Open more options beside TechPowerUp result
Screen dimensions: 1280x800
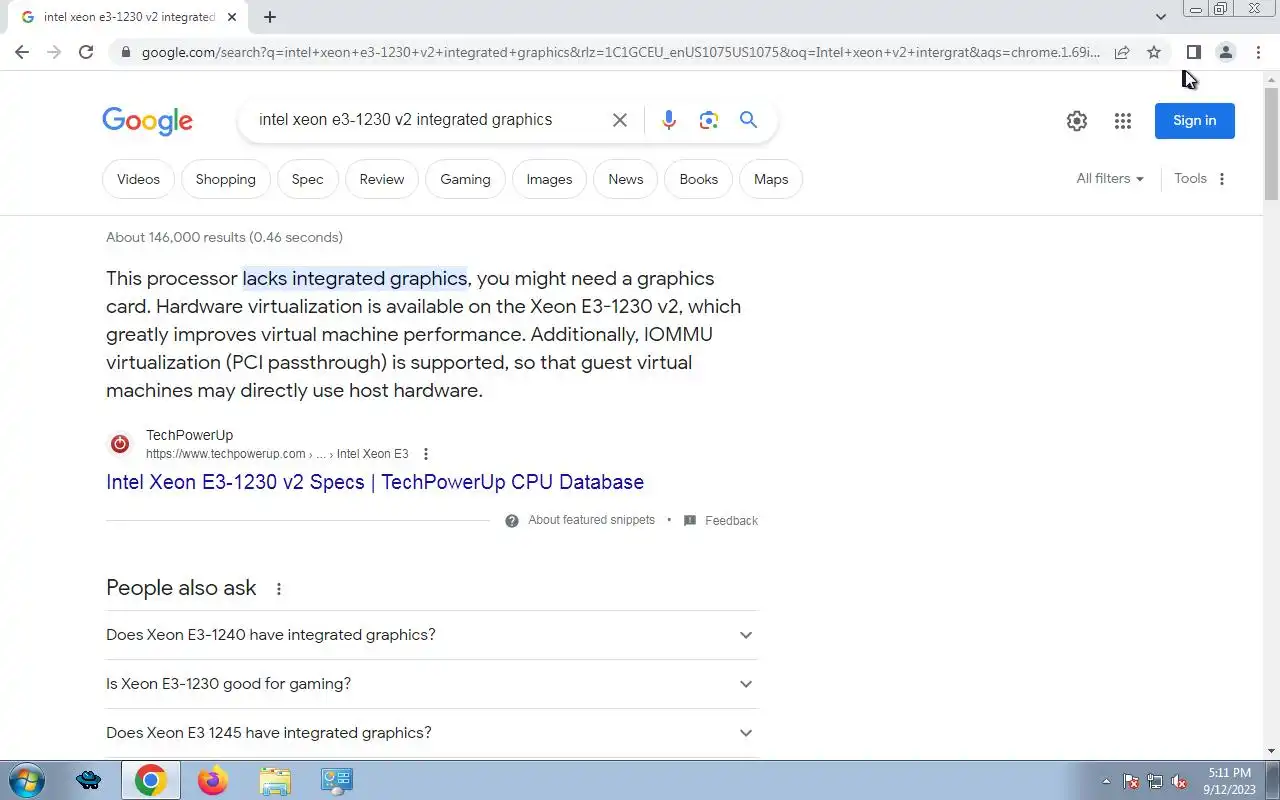426,454
